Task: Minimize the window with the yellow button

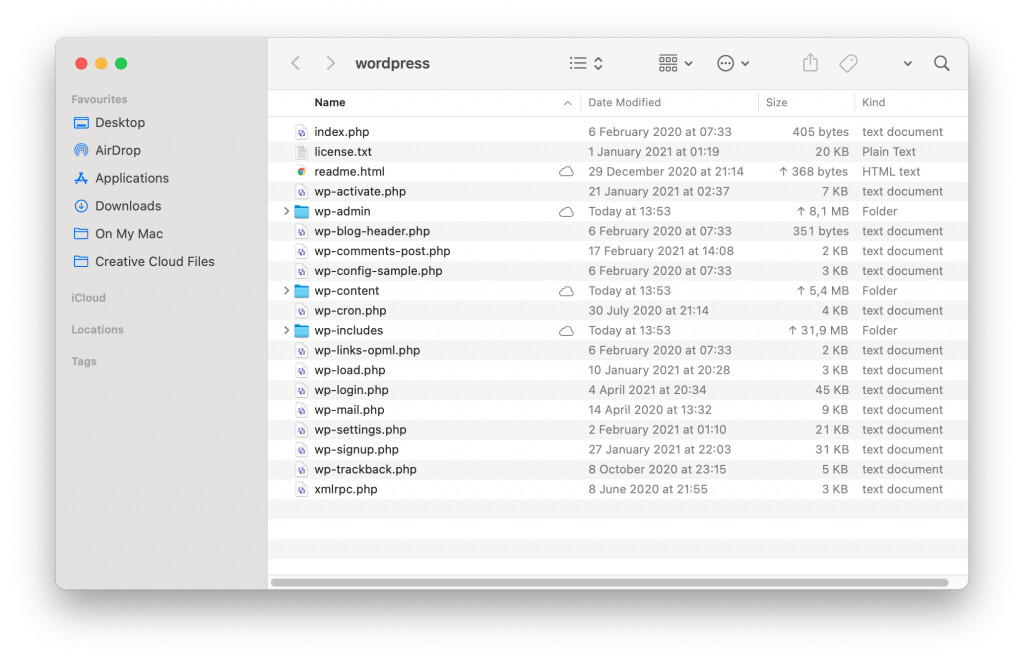Action: (101, 63)
